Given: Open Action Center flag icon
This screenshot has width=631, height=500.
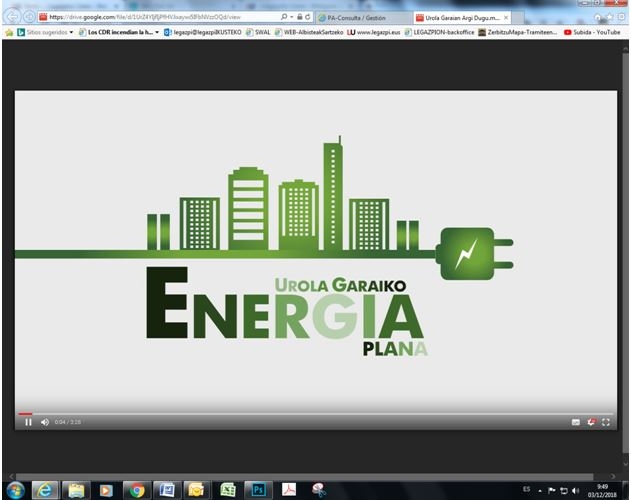Looking at the screenshot, I should click(x=552, y=490).
